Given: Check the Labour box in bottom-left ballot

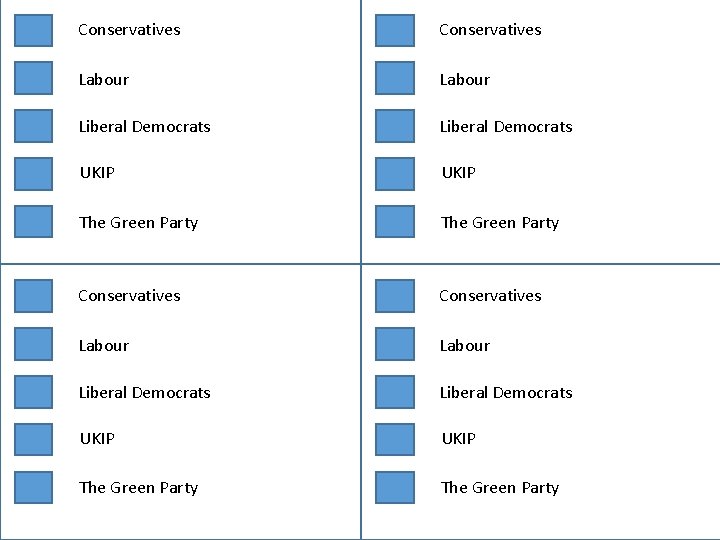Looking at the screenshot, I should (x=34, y=344).
